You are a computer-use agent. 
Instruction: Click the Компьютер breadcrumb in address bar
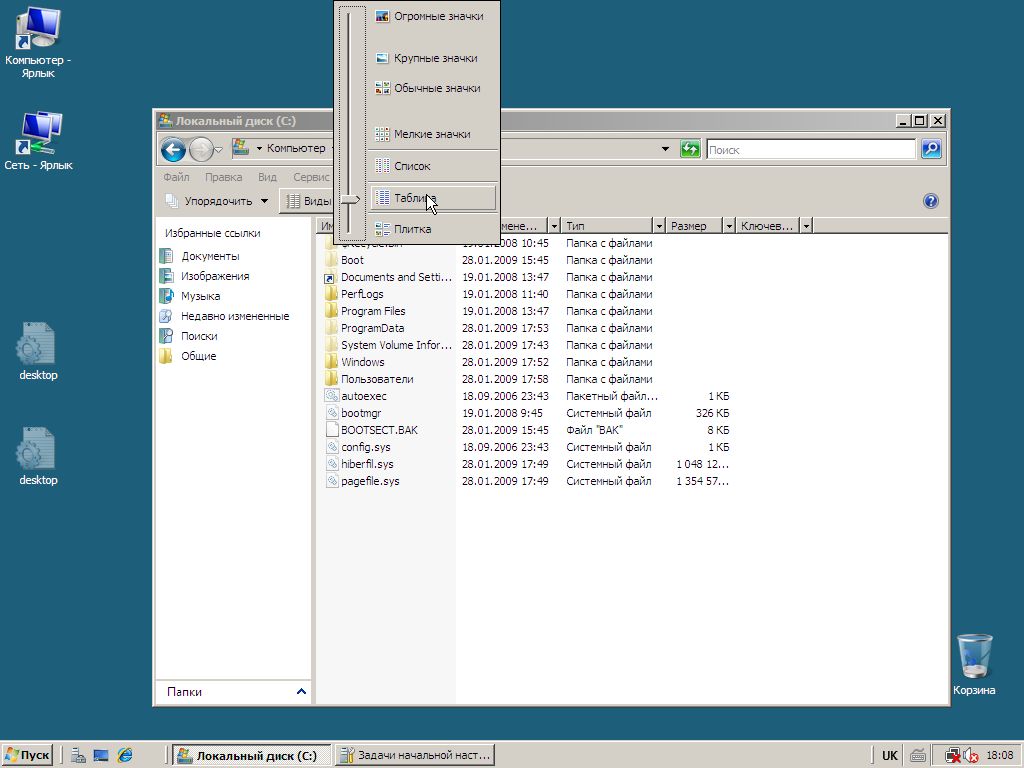click(296, 148)
